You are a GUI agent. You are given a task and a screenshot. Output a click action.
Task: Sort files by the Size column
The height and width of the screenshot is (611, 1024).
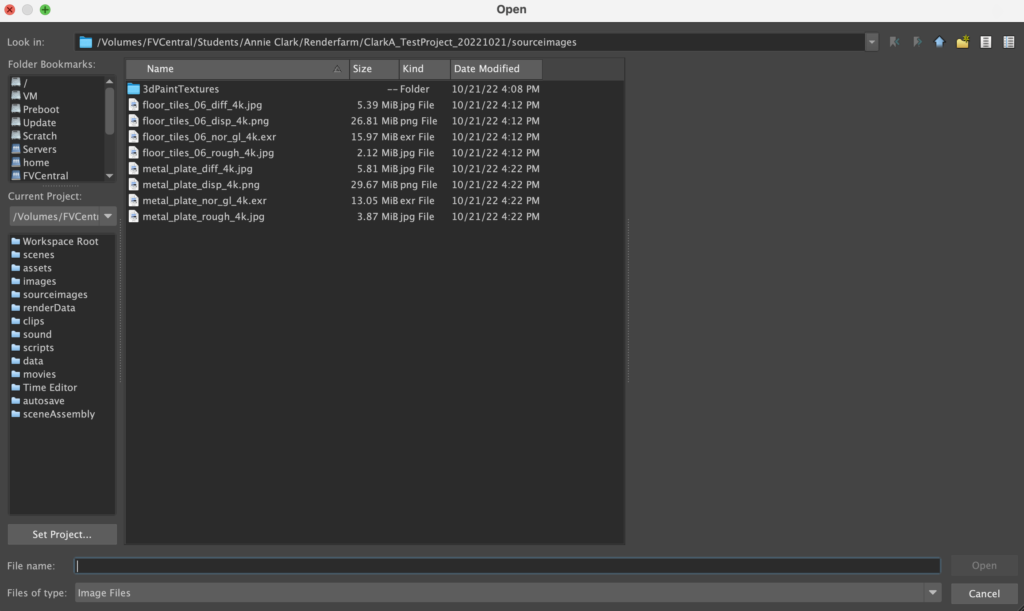(x=374, y=69)
